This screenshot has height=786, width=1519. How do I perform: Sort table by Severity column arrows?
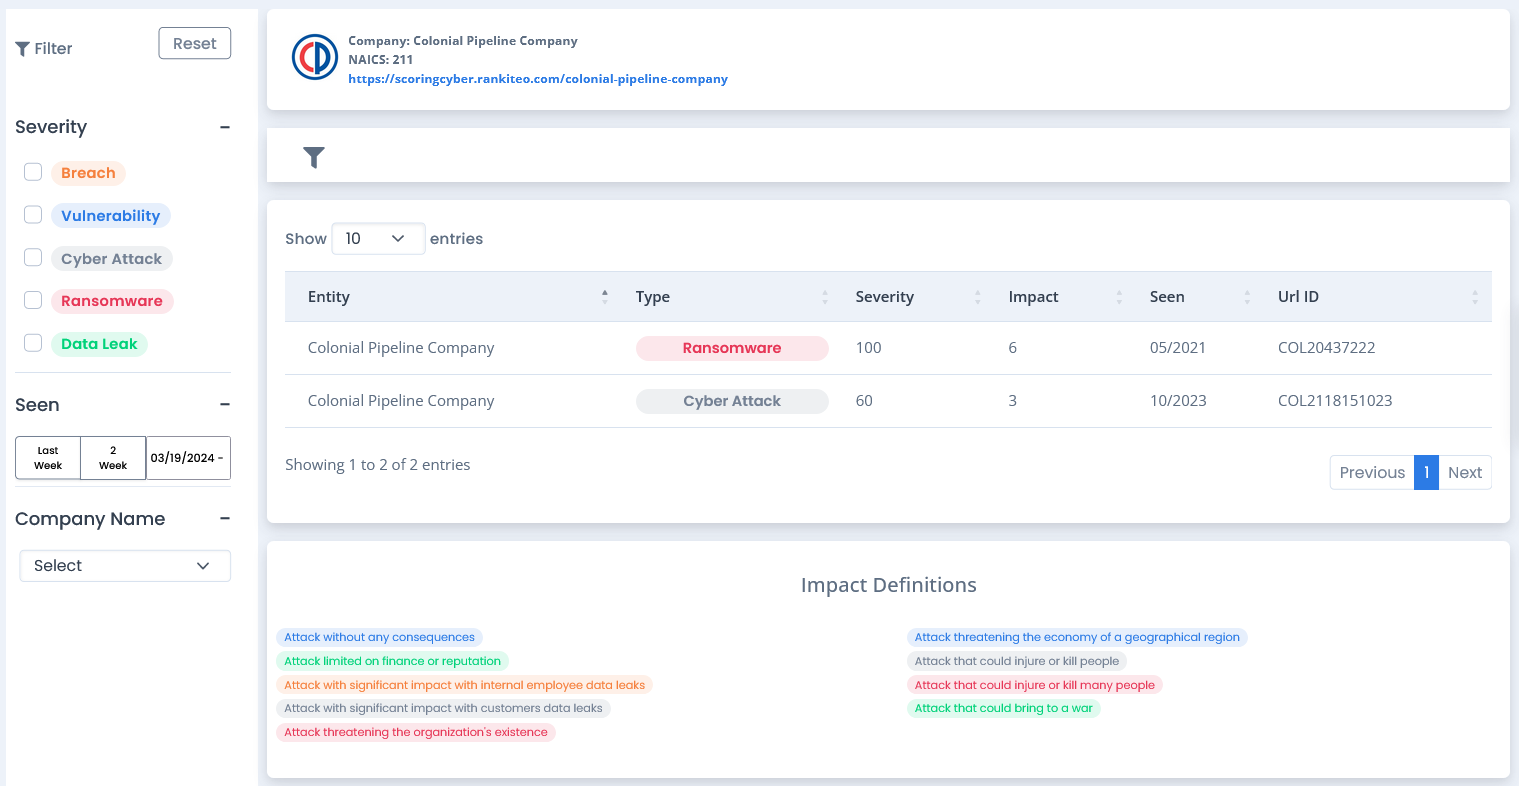point(977,297)
